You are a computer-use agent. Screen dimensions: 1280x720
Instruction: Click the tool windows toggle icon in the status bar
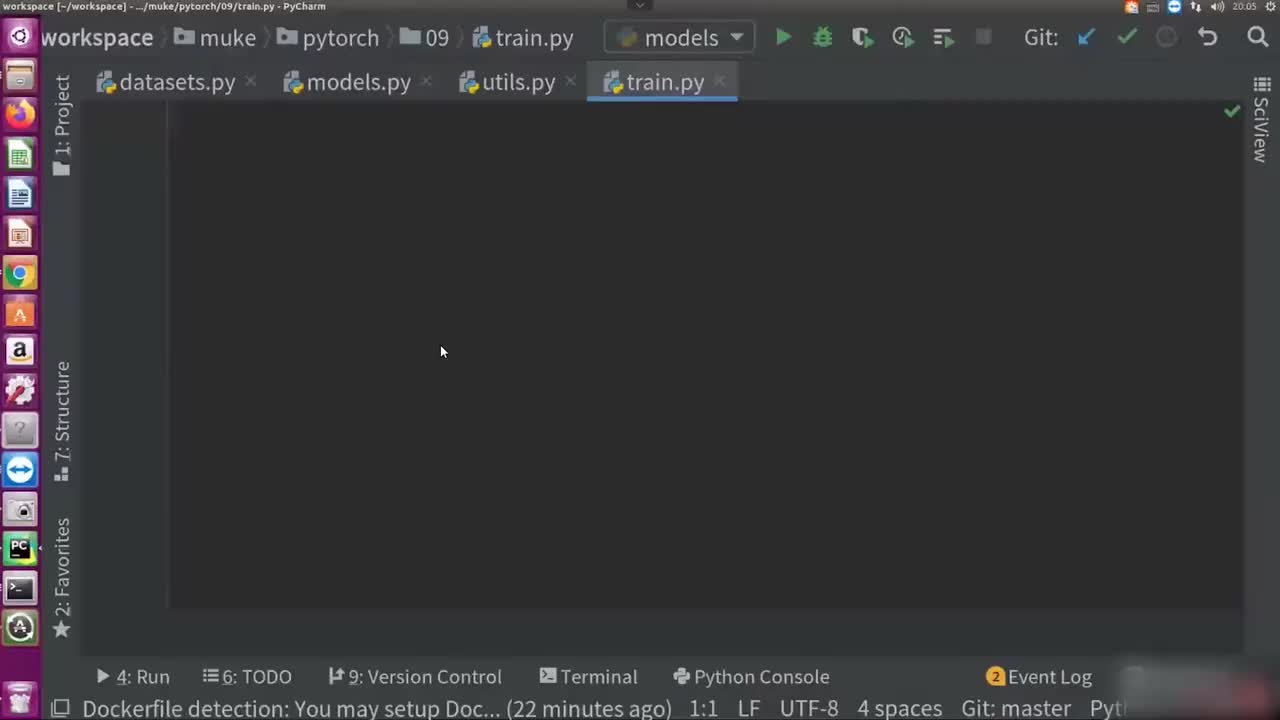60,708
